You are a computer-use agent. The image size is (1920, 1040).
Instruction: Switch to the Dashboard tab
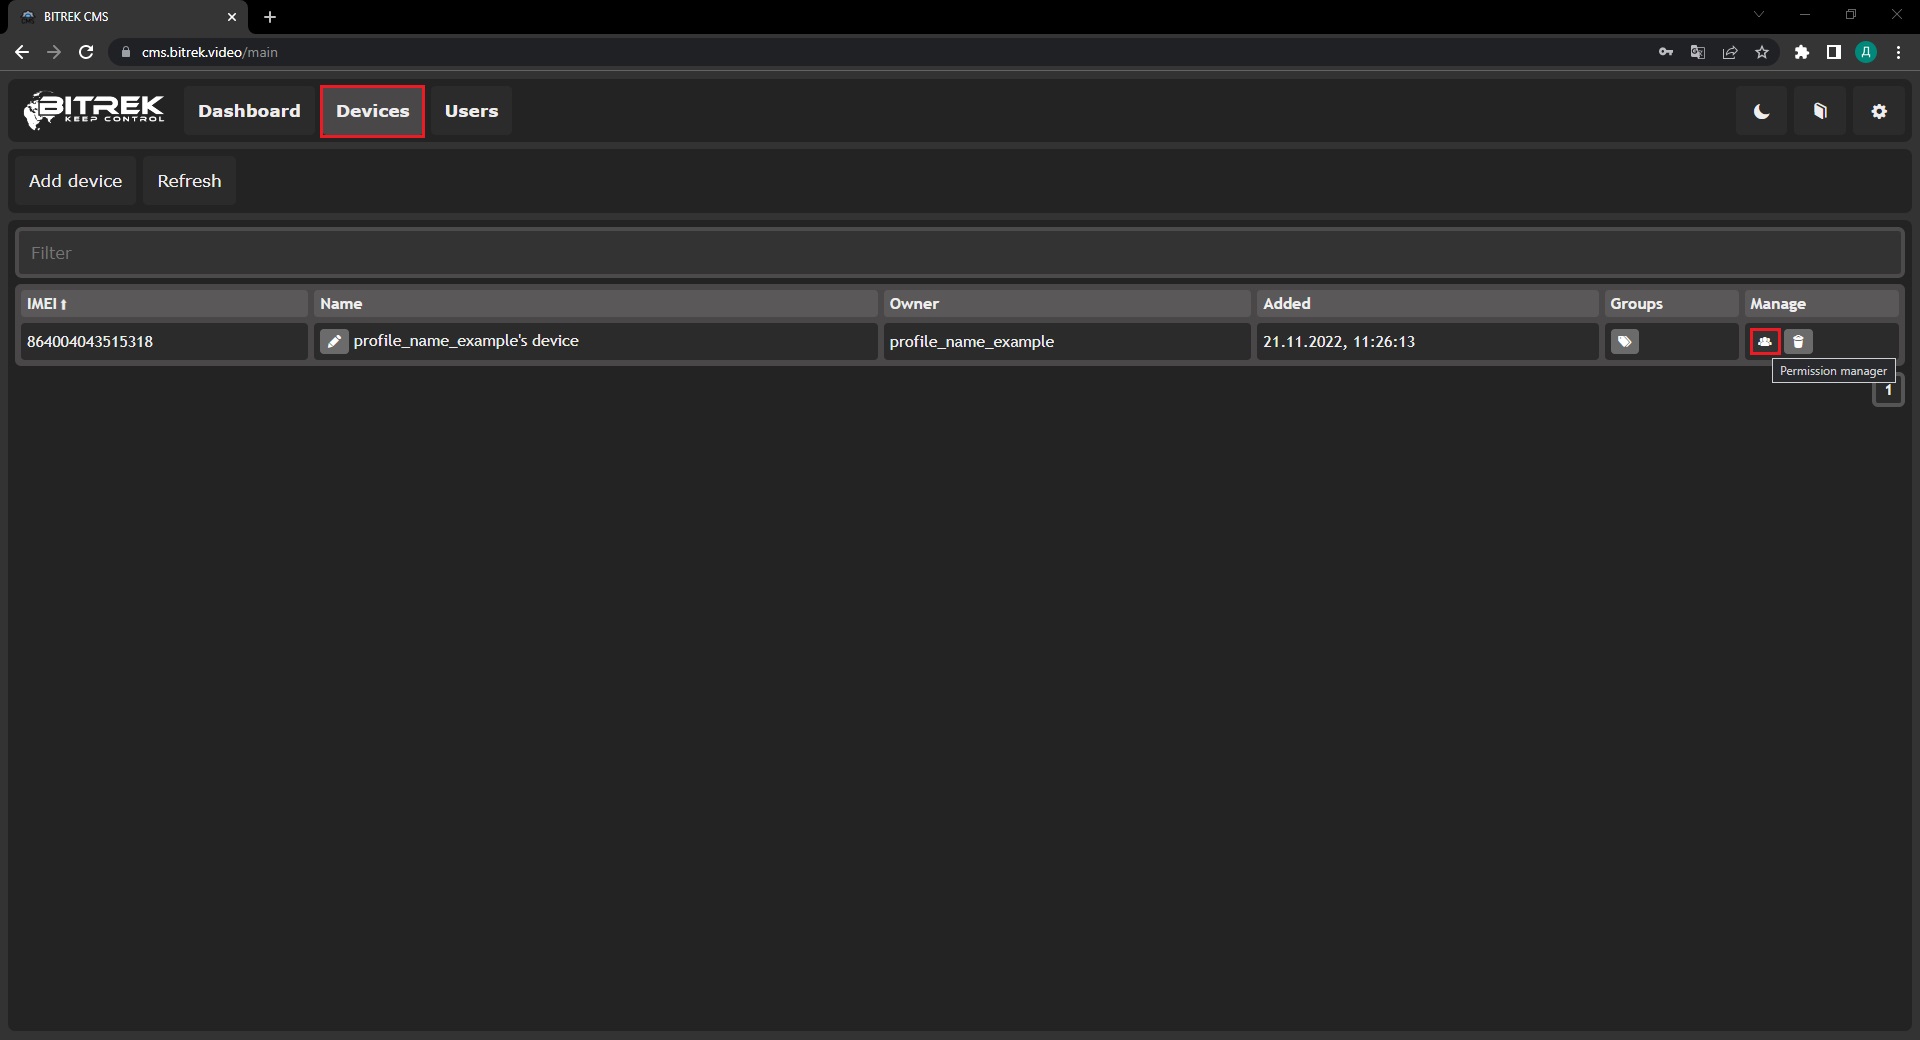(x=249, y=111)
